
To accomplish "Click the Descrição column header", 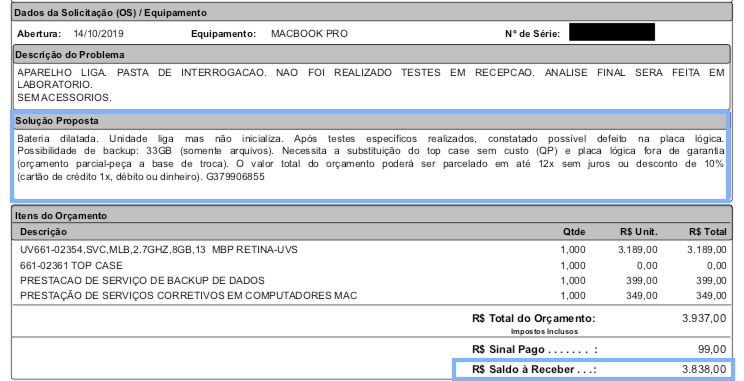I will 43,232.
